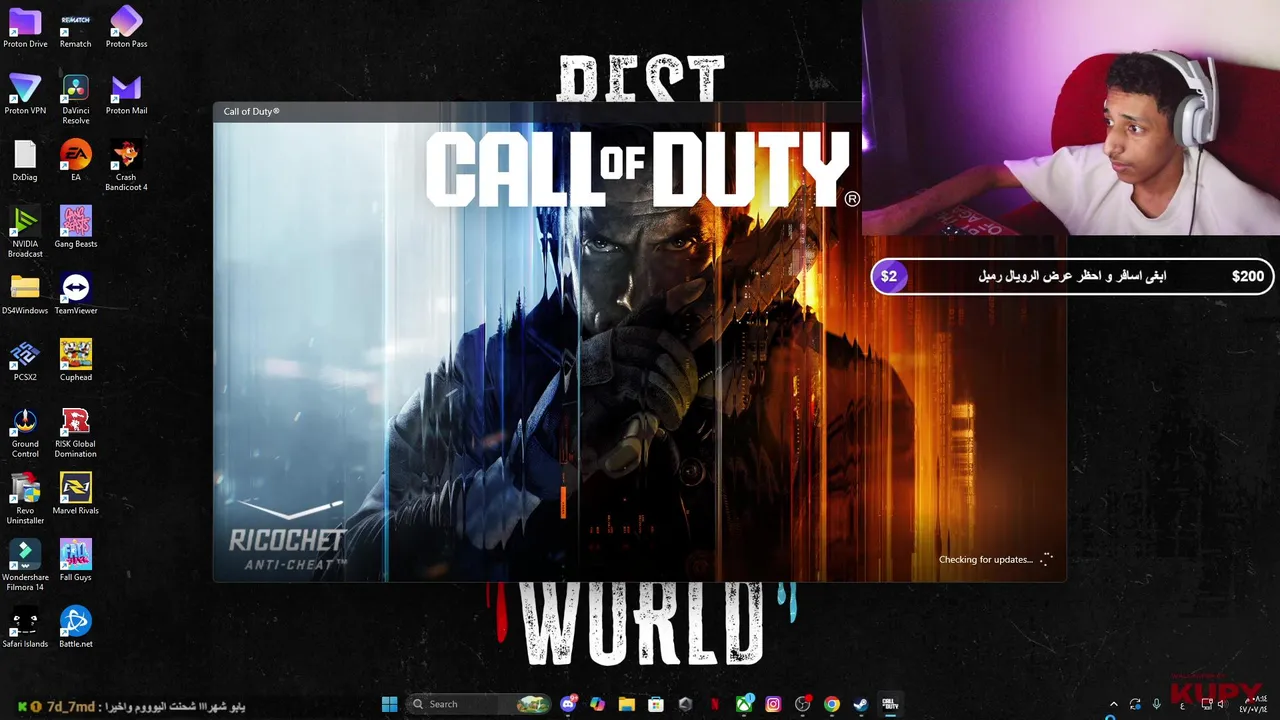Launch the Rematch desktop shortcut
This screenshot has width=1280, height=720.
coord(75,27)
